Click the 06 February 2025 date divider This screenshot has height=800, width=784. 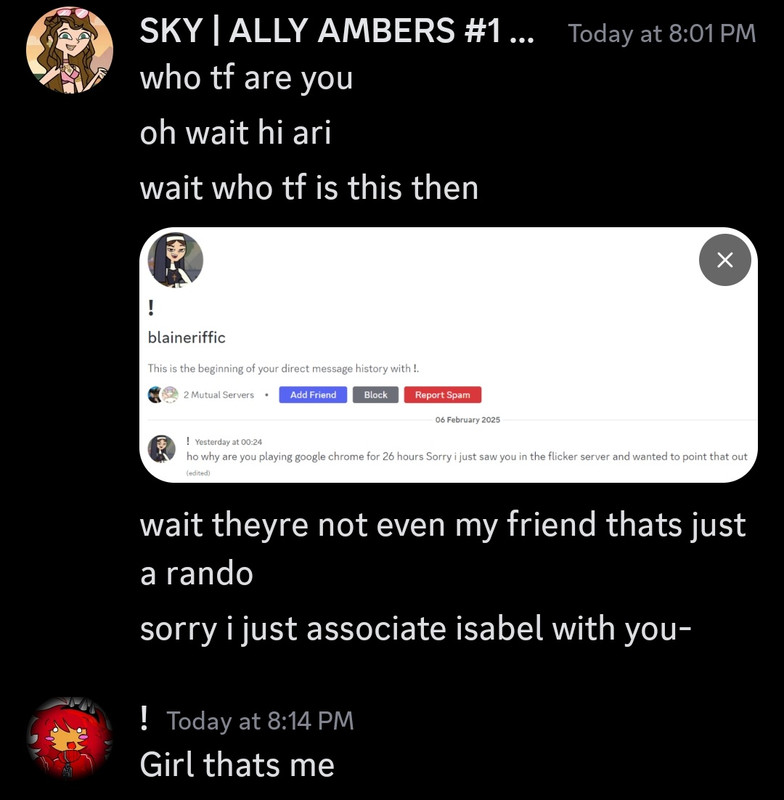pos(467,419)
